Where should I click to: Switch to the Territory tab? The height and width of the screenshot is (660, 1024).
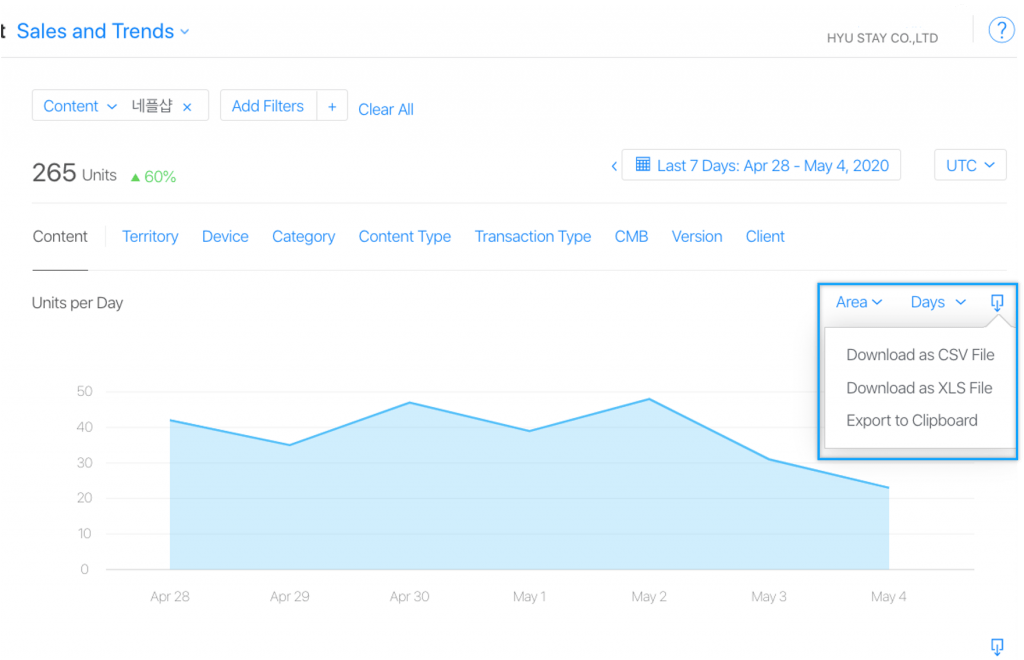[150, 236]
